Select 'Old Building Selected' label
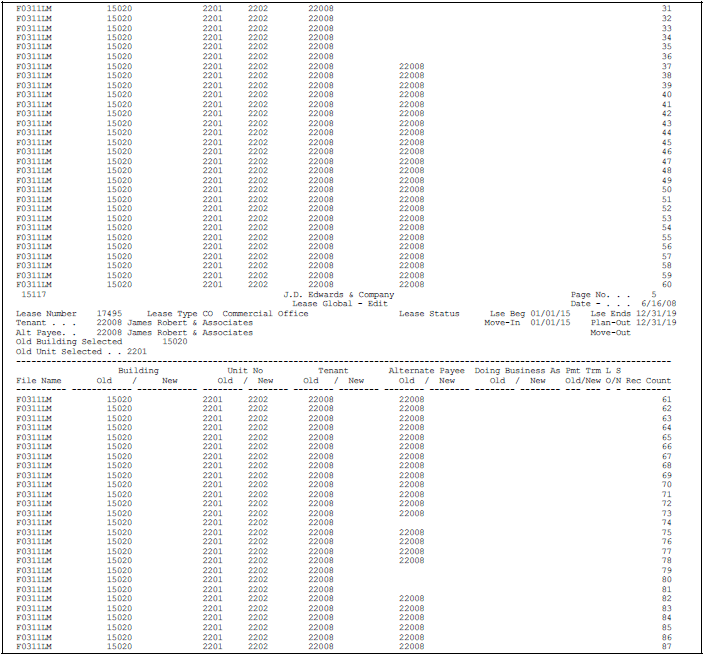Viewport: 704px width, 656px height. (x=69, y=341)
